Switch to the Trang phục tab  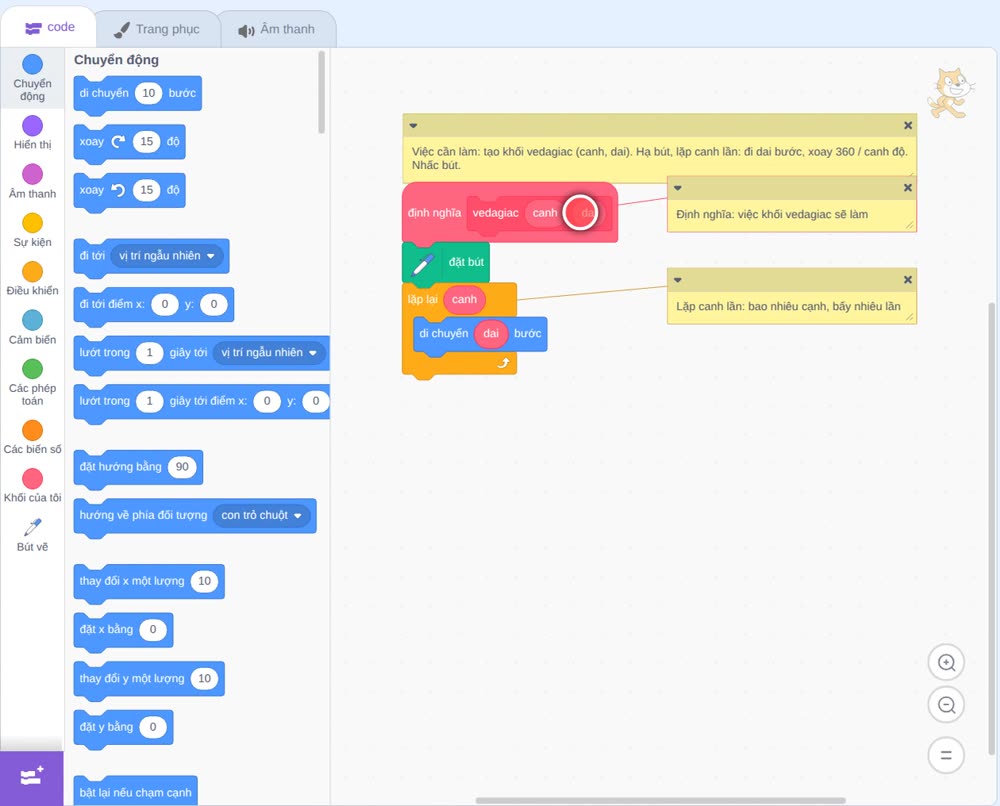click(x=157, y=29)
